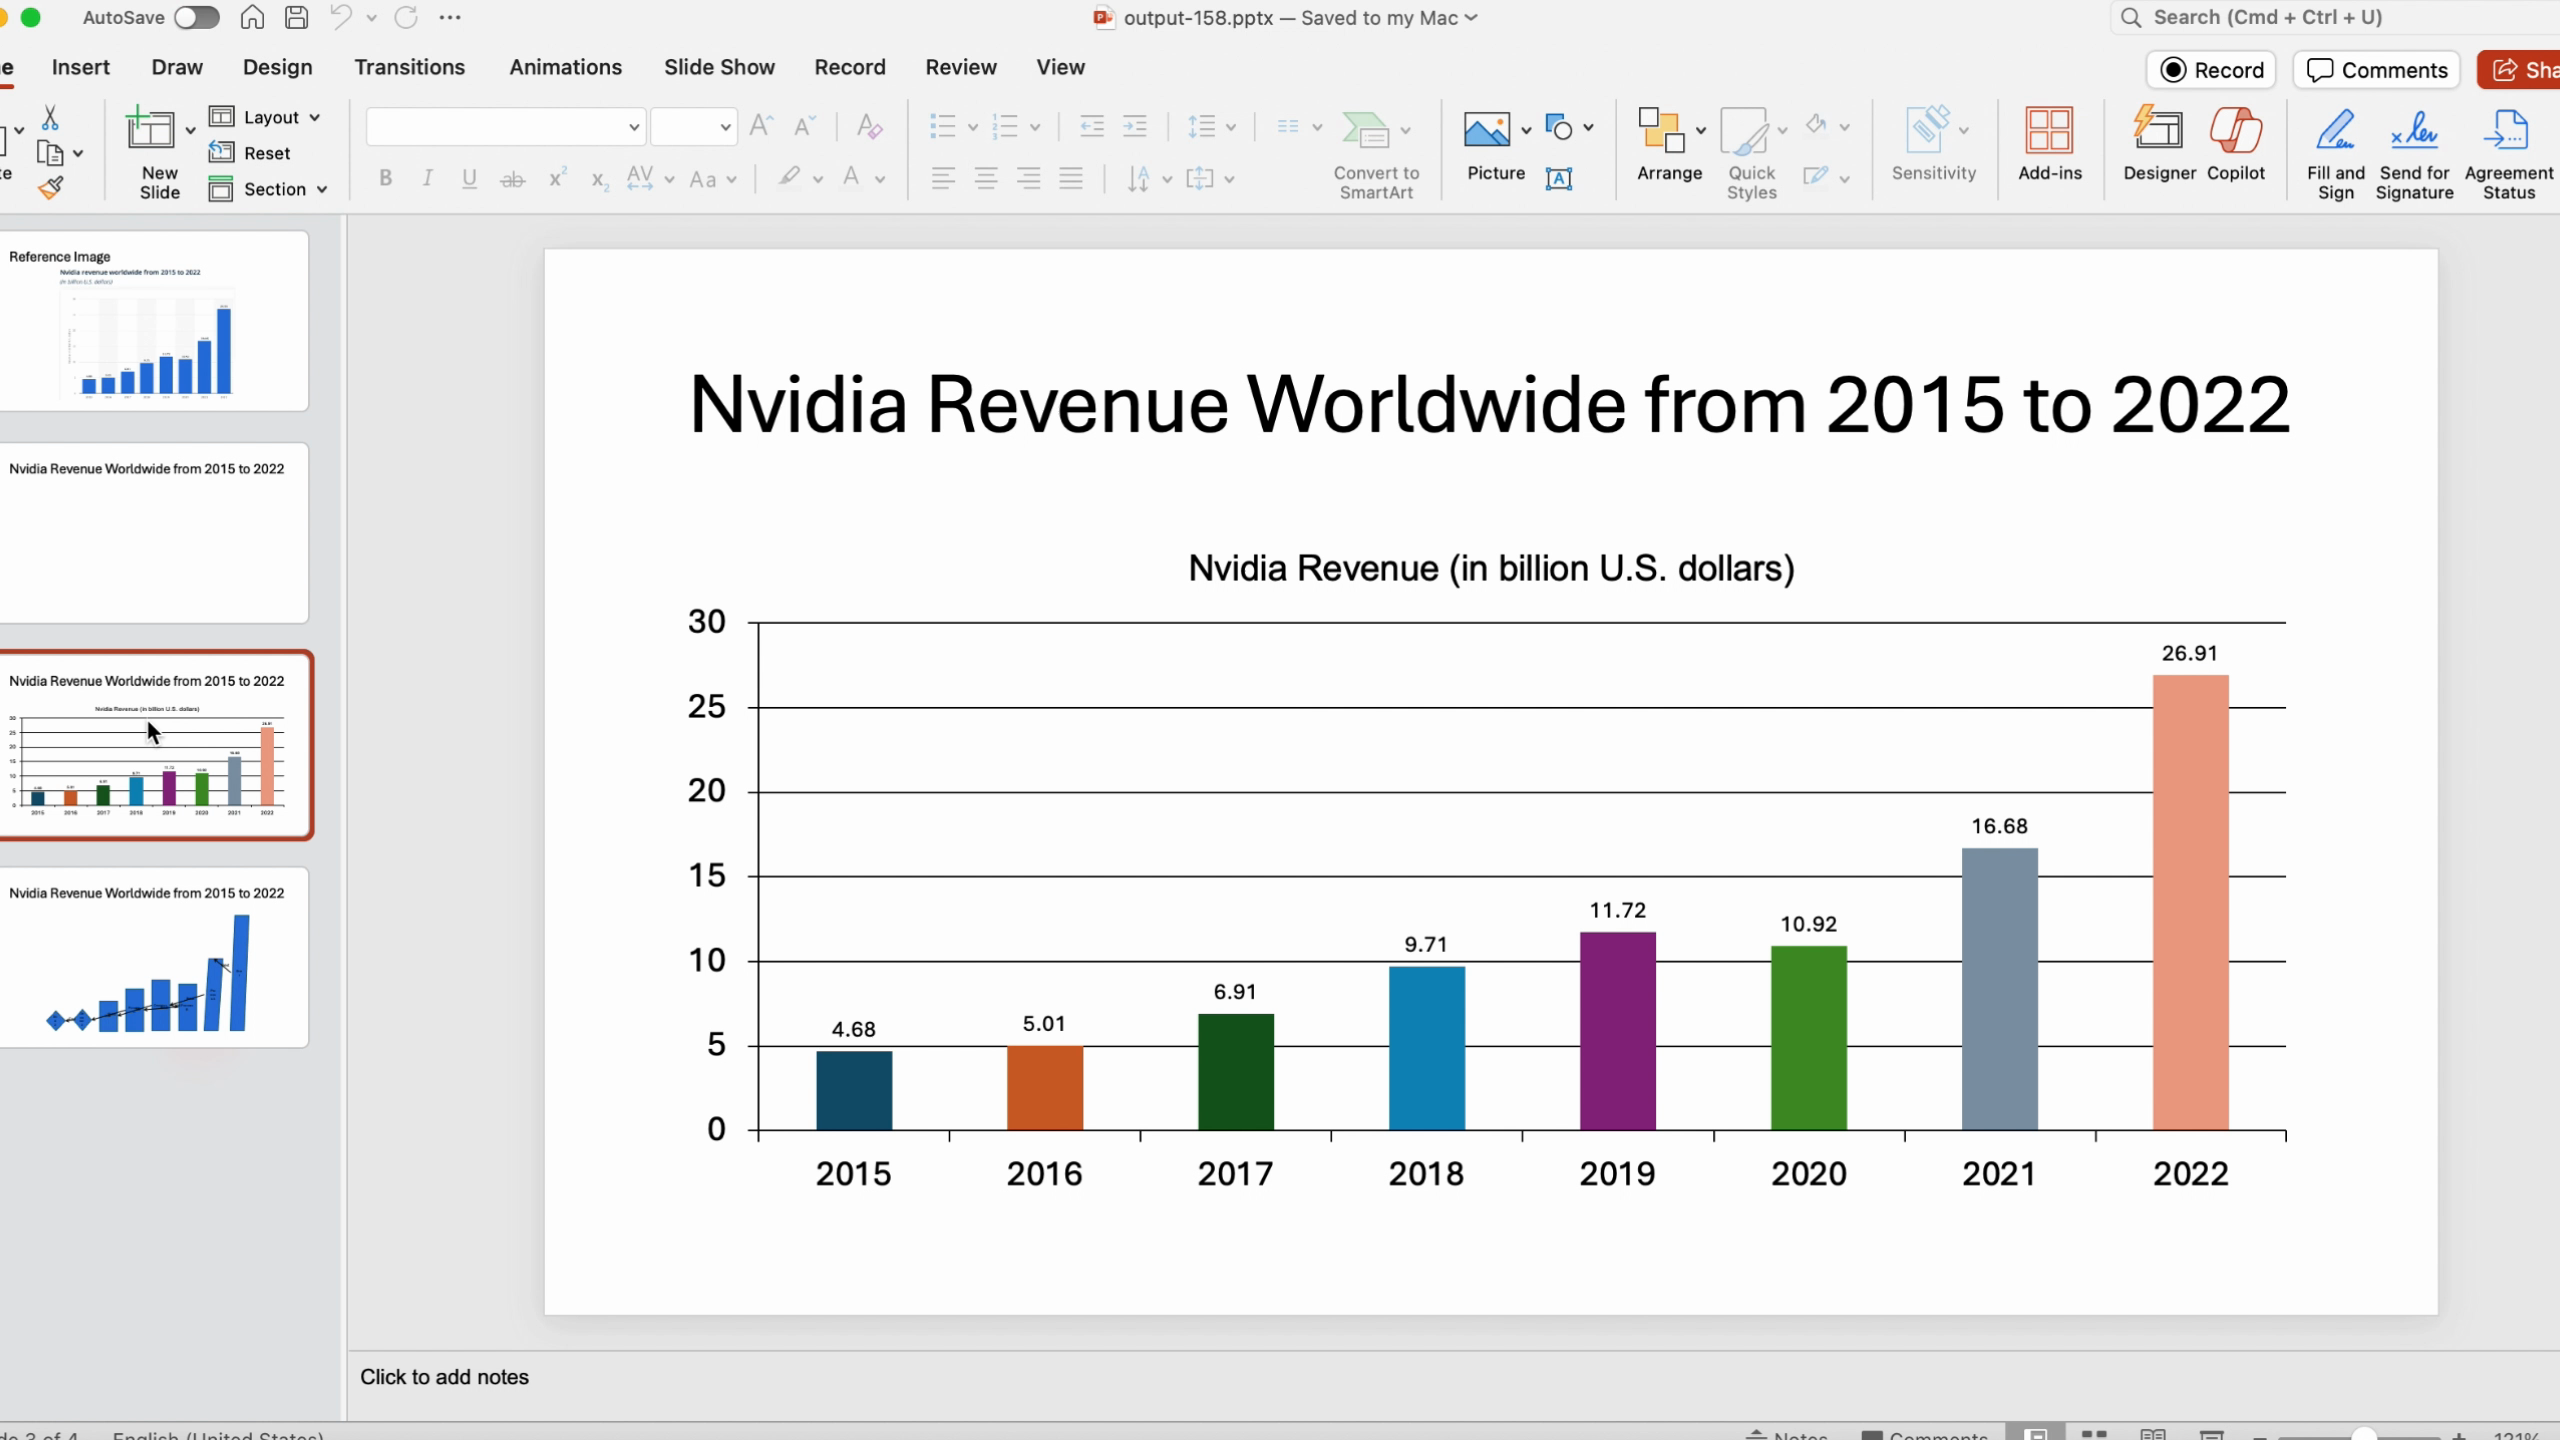
Task: Select the Transitions tab
Action: (x=408, y=67)
